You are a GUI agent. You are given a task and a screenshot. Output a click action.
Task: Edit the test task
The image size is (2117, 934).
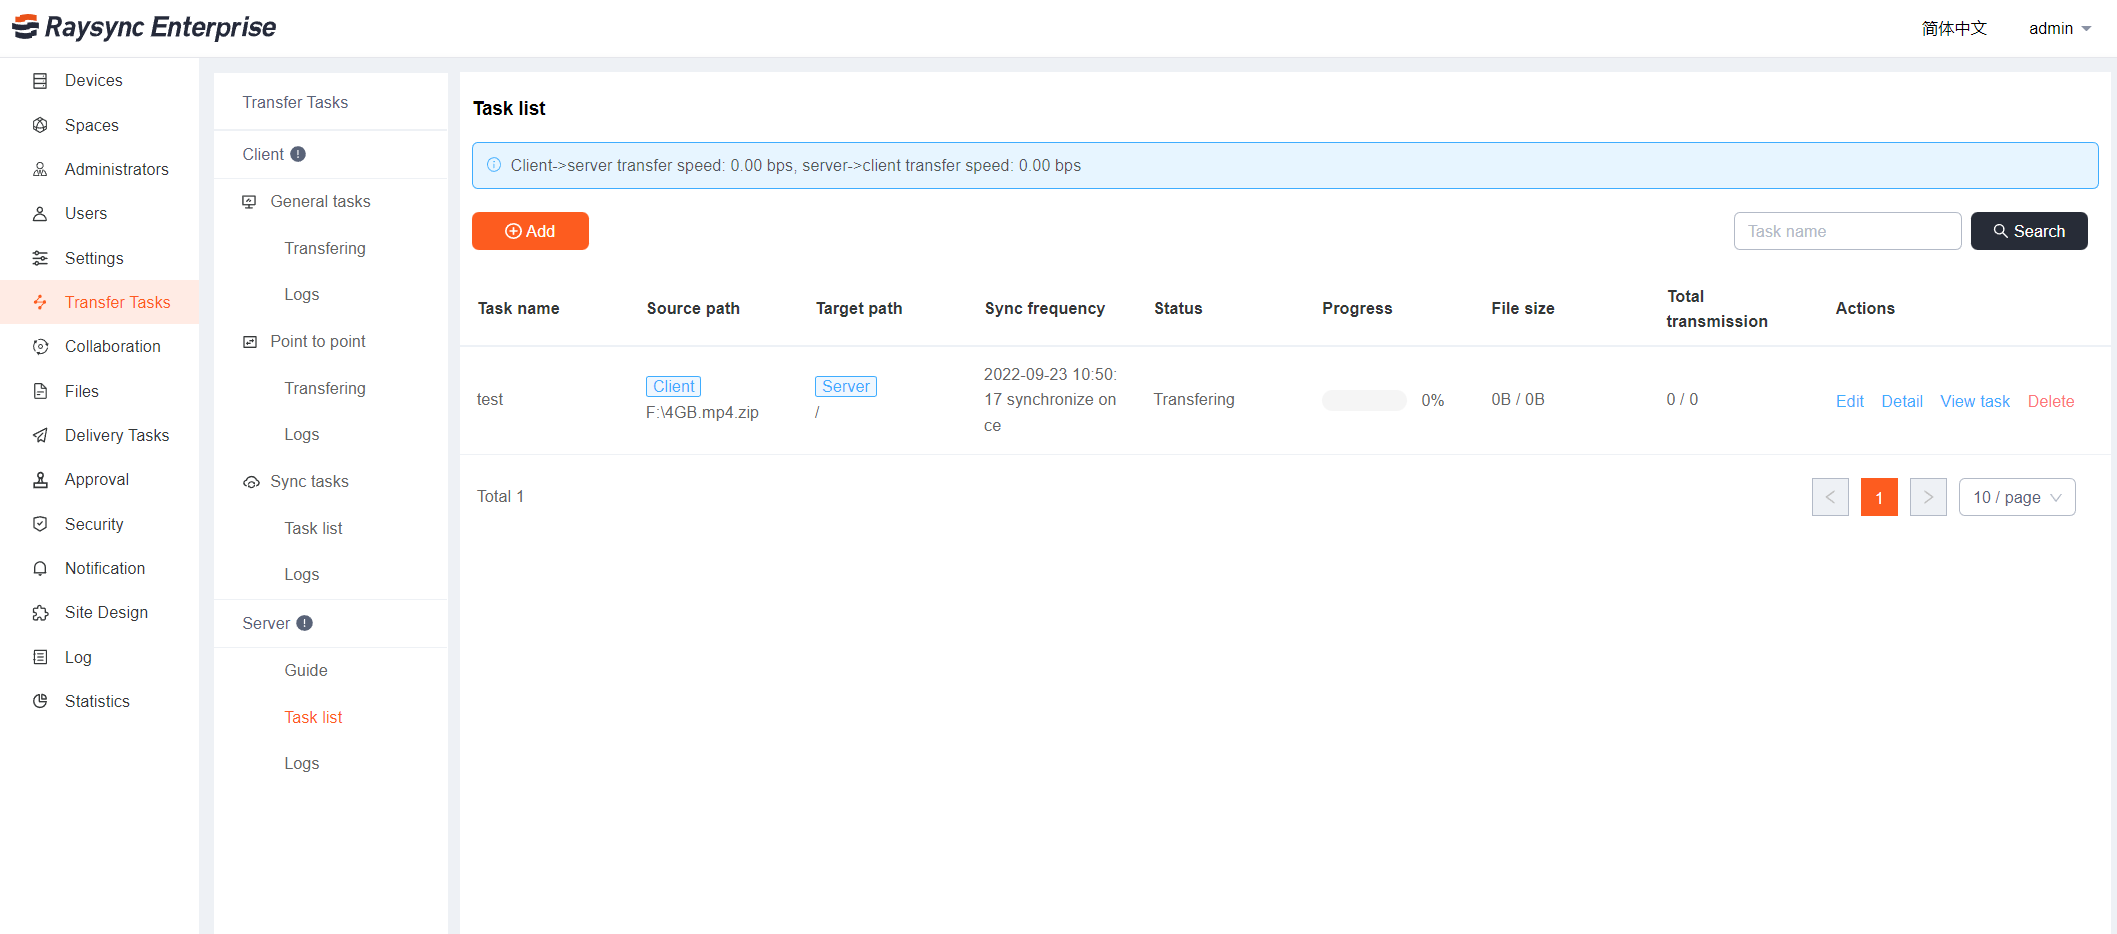point(1850,401)
